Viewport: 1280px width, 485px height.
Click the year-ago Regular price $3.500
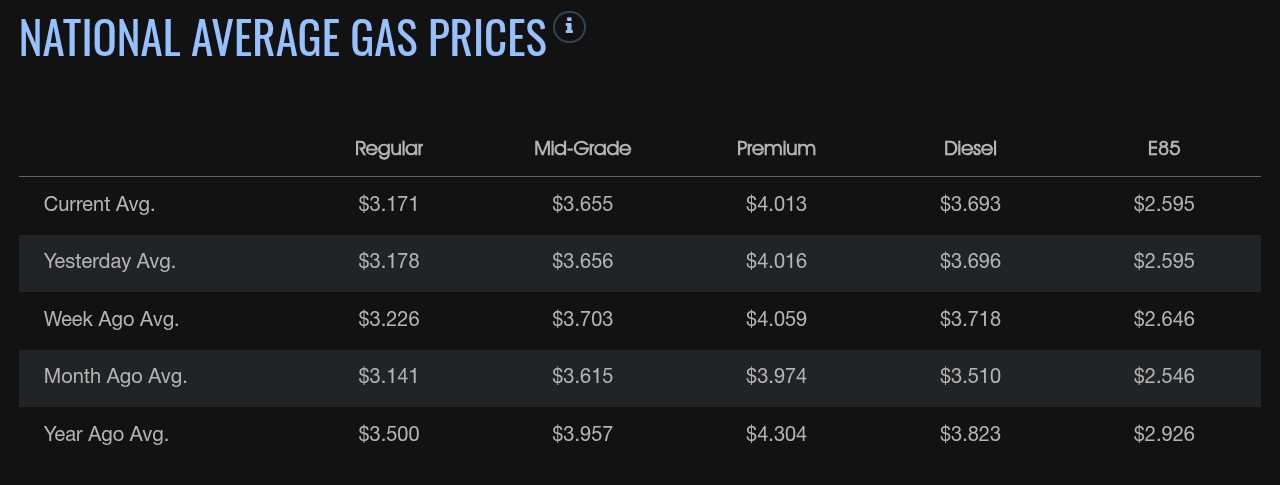point(389,435)
